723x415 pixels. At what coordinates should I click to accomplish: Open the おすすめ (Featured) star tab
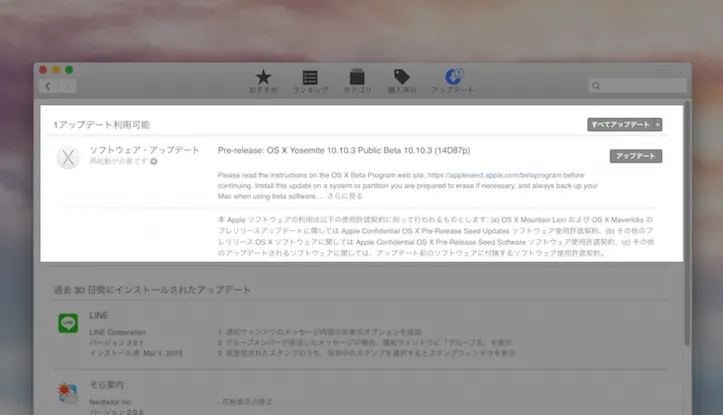pos(263,82)
